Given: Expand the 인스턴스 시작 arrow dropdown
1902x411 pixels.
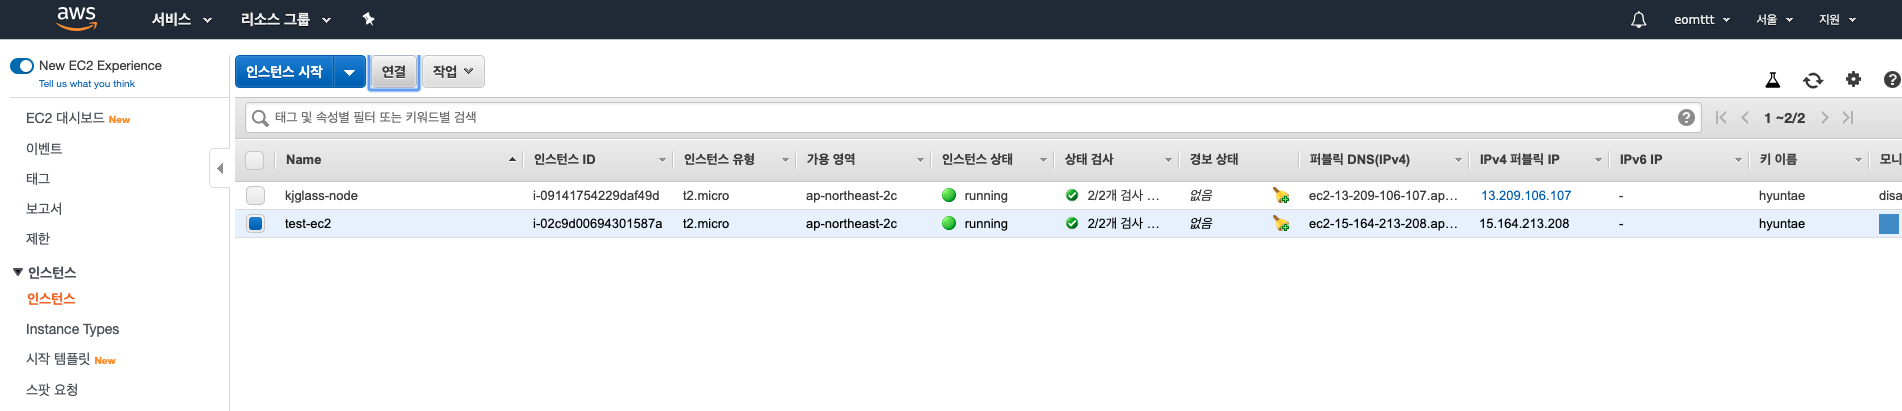Looking at the screenshot, I should 349,72.
